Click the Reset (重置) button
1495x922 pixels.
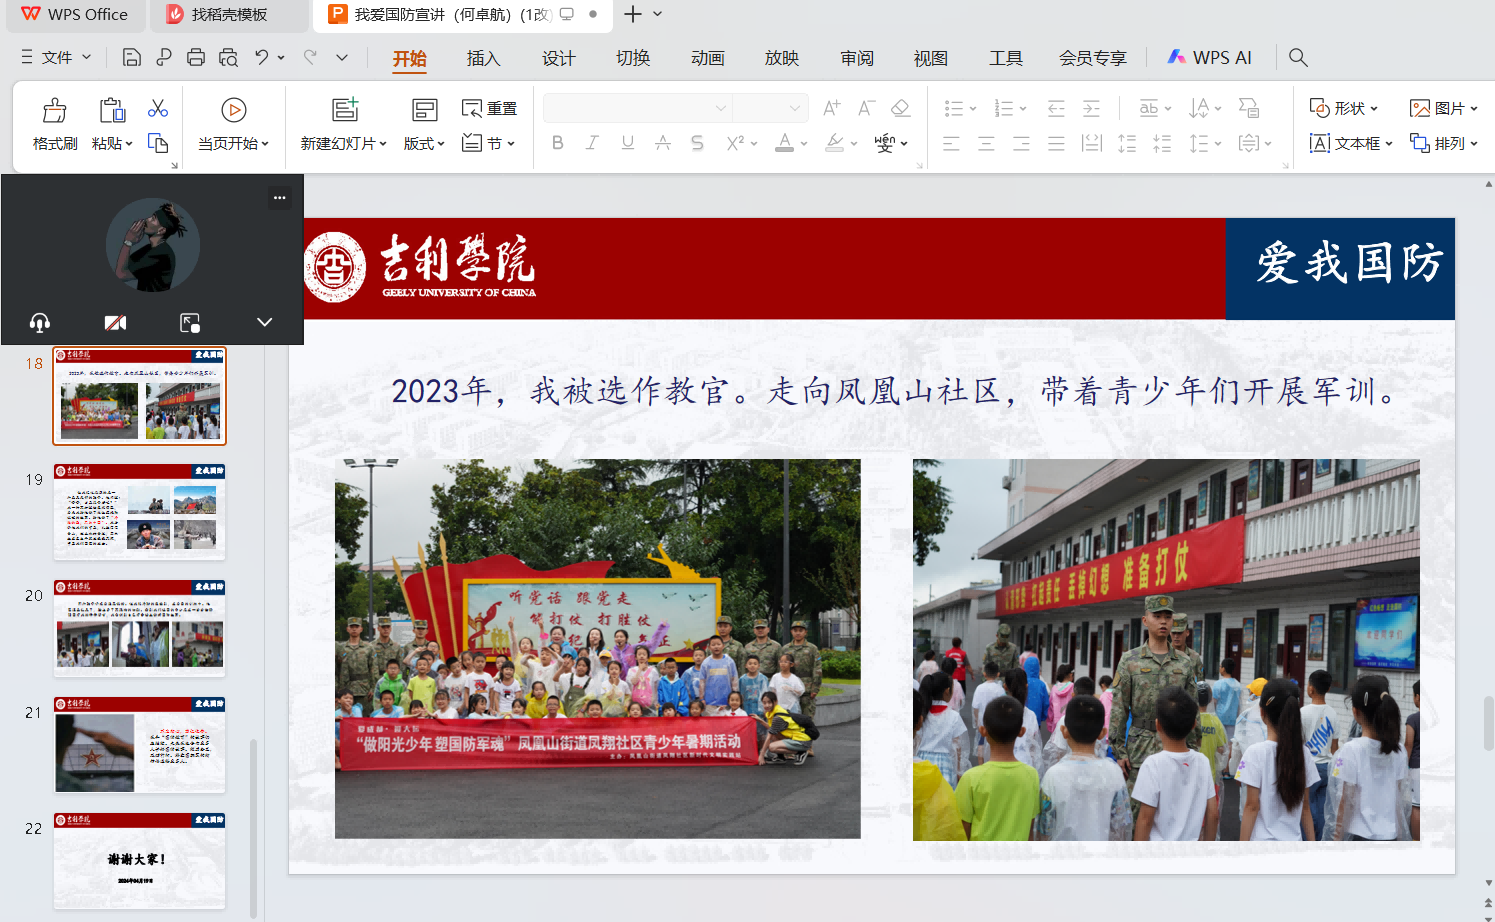pos(490,108)
